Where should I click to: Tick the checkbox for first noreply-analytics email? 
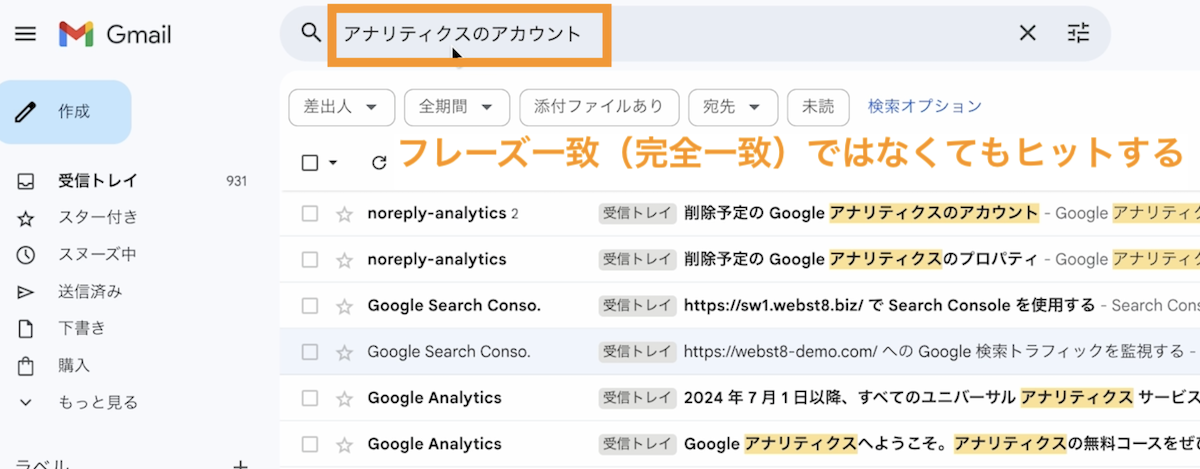click(310, 213)
